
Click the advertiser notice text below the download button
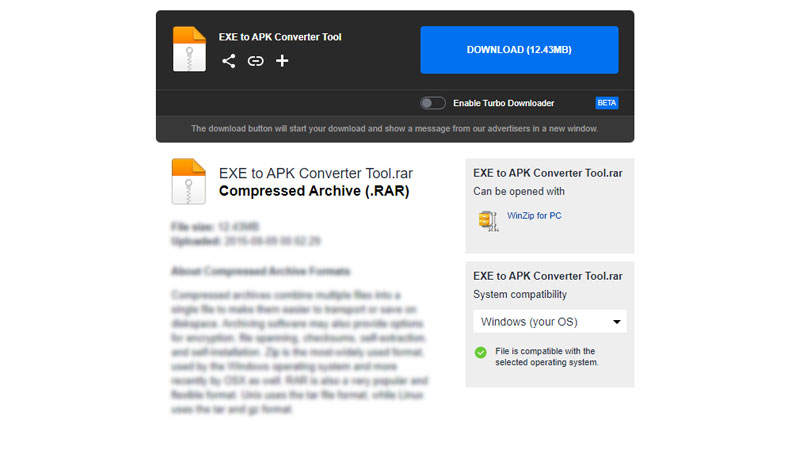pyautogui.click(x=395, y=129)
